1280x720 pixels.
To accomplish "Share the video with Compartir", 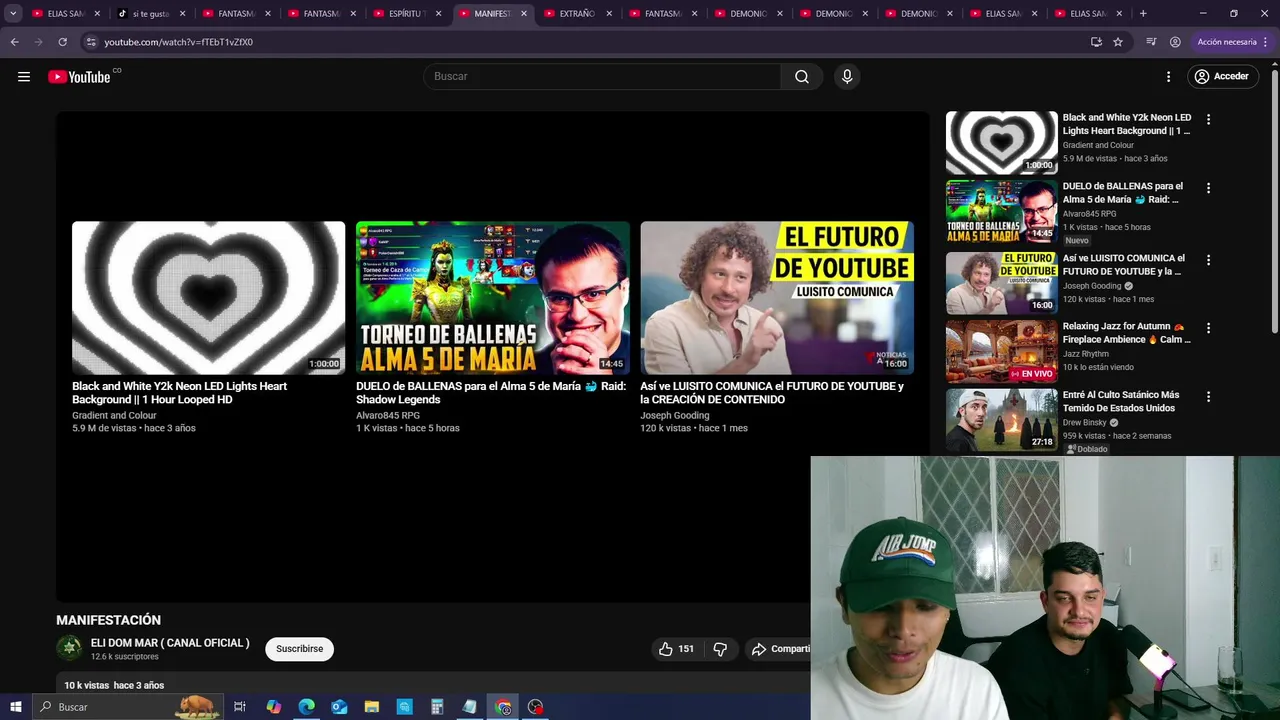I will (x=782, y=649).
